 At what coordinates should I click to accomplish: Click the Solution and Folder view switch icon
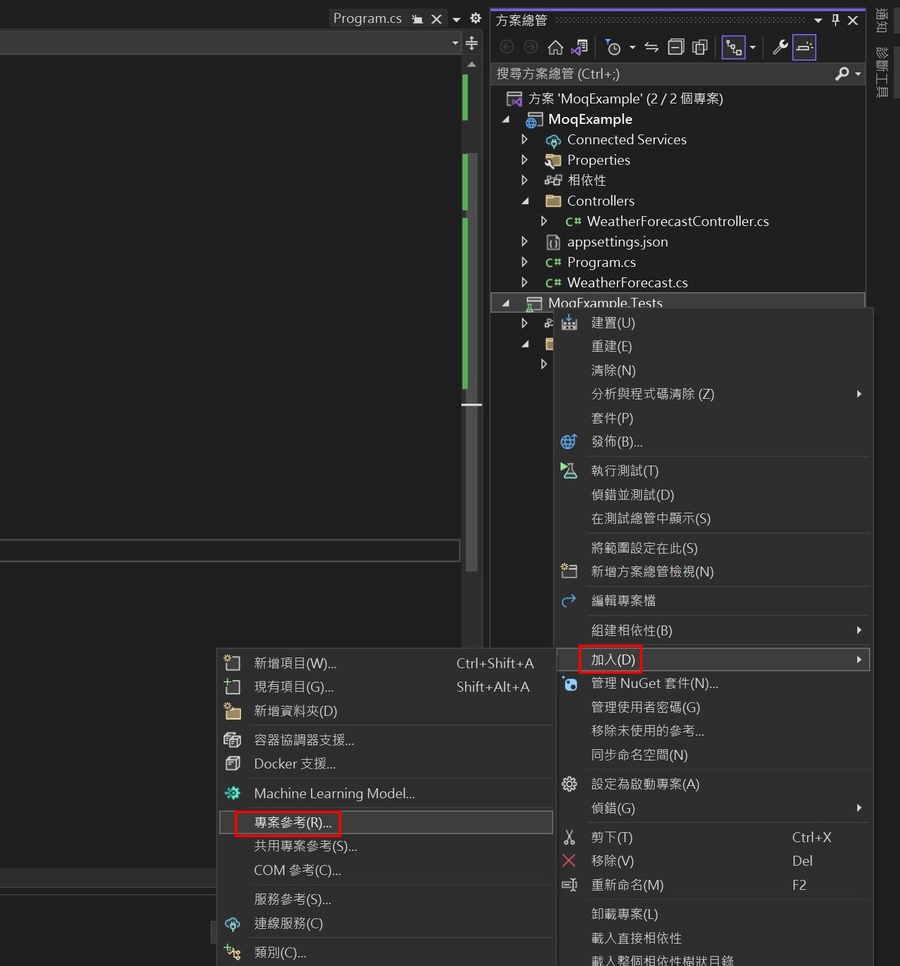click(x=579, y=47)
